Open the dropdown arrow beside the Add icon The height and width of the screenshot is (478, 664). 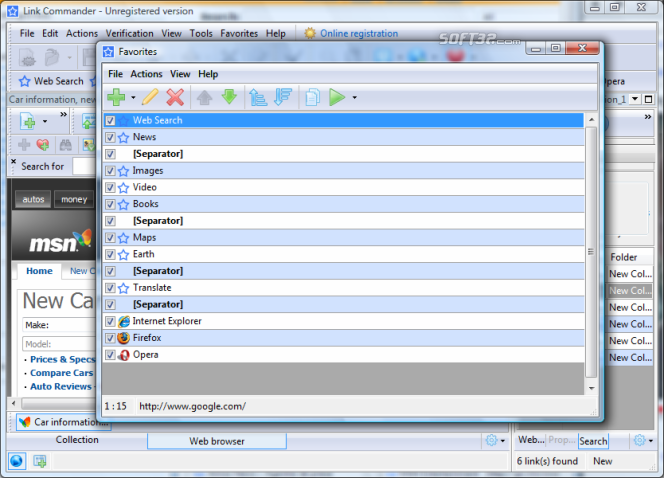[133, 97]
